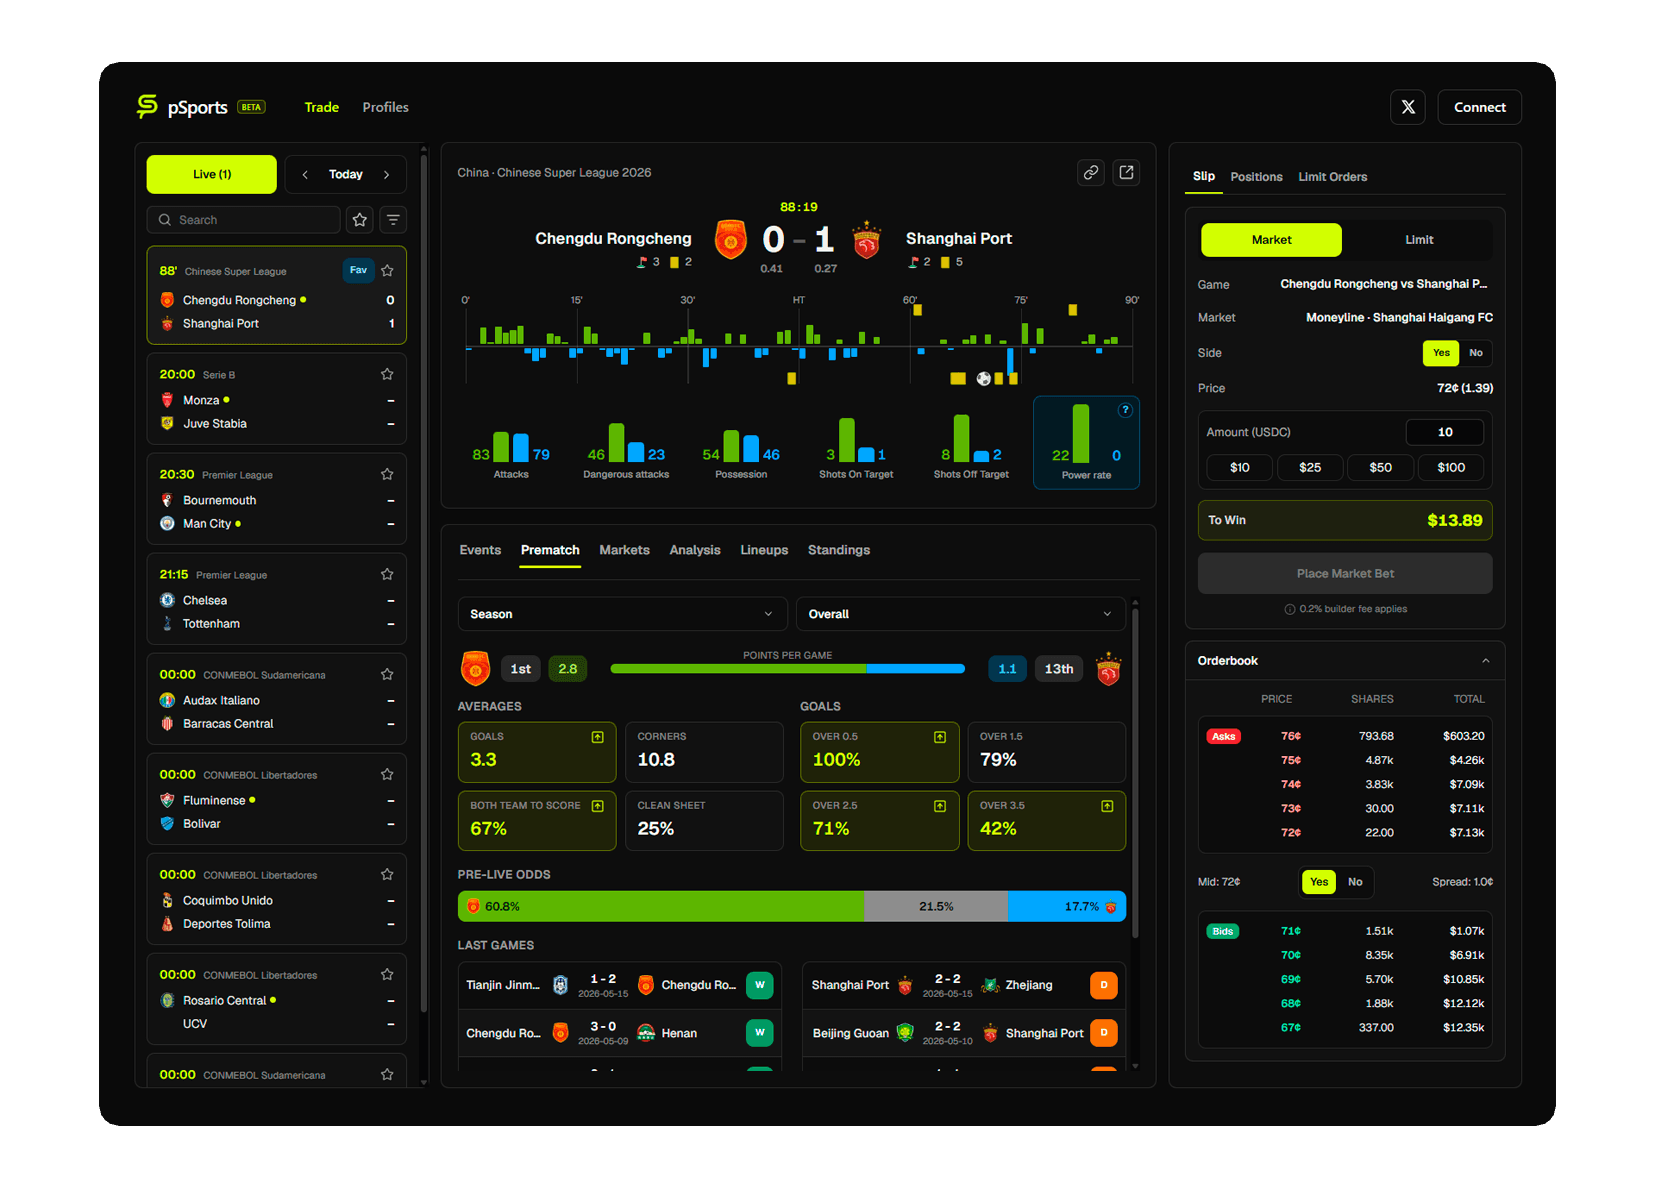Favorite the Monza vs Juve Stabia star

(x=387, y=374)
